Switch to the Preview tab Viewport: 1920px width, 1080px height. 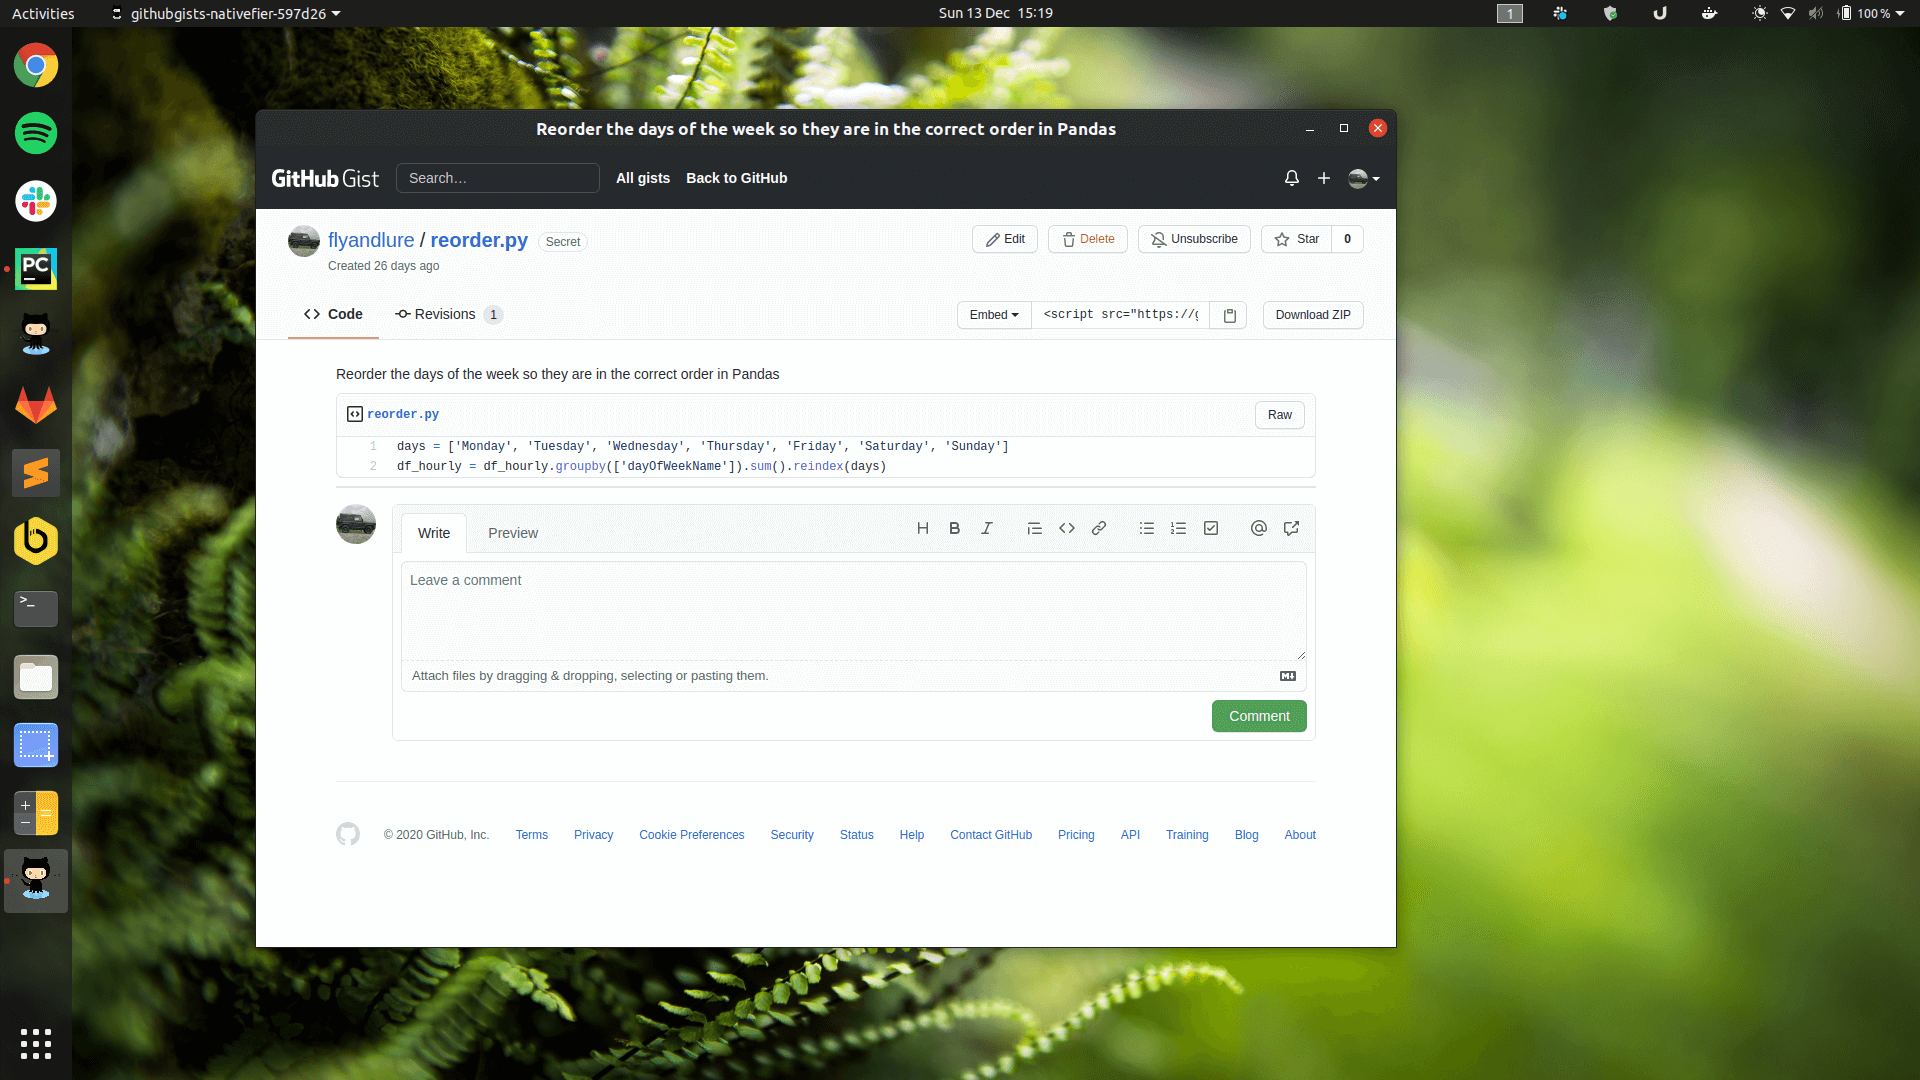point(513,533)
